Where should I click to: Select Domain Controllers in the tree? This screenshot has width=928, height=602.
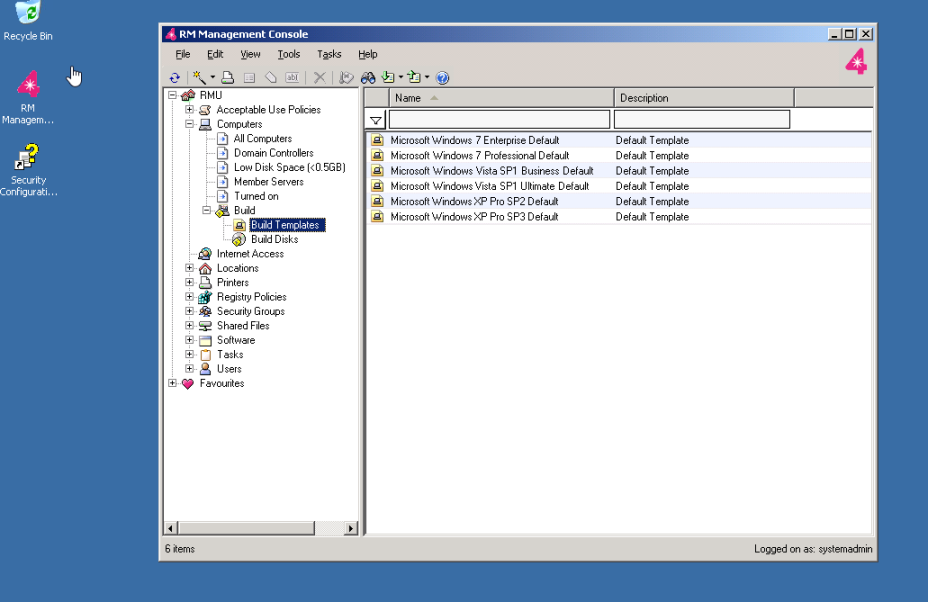[273, 153]
